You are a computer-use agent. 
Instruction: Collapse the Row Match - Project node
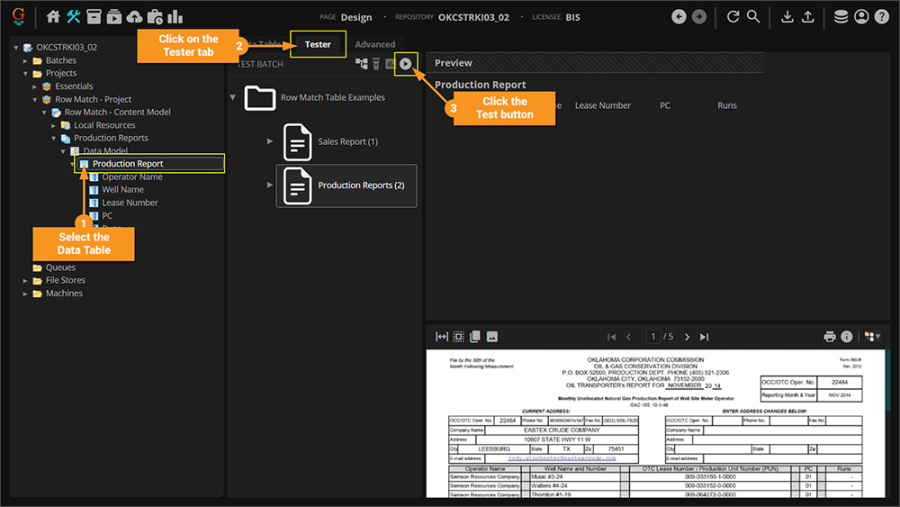pyautogui.click(x=34, y=99)
